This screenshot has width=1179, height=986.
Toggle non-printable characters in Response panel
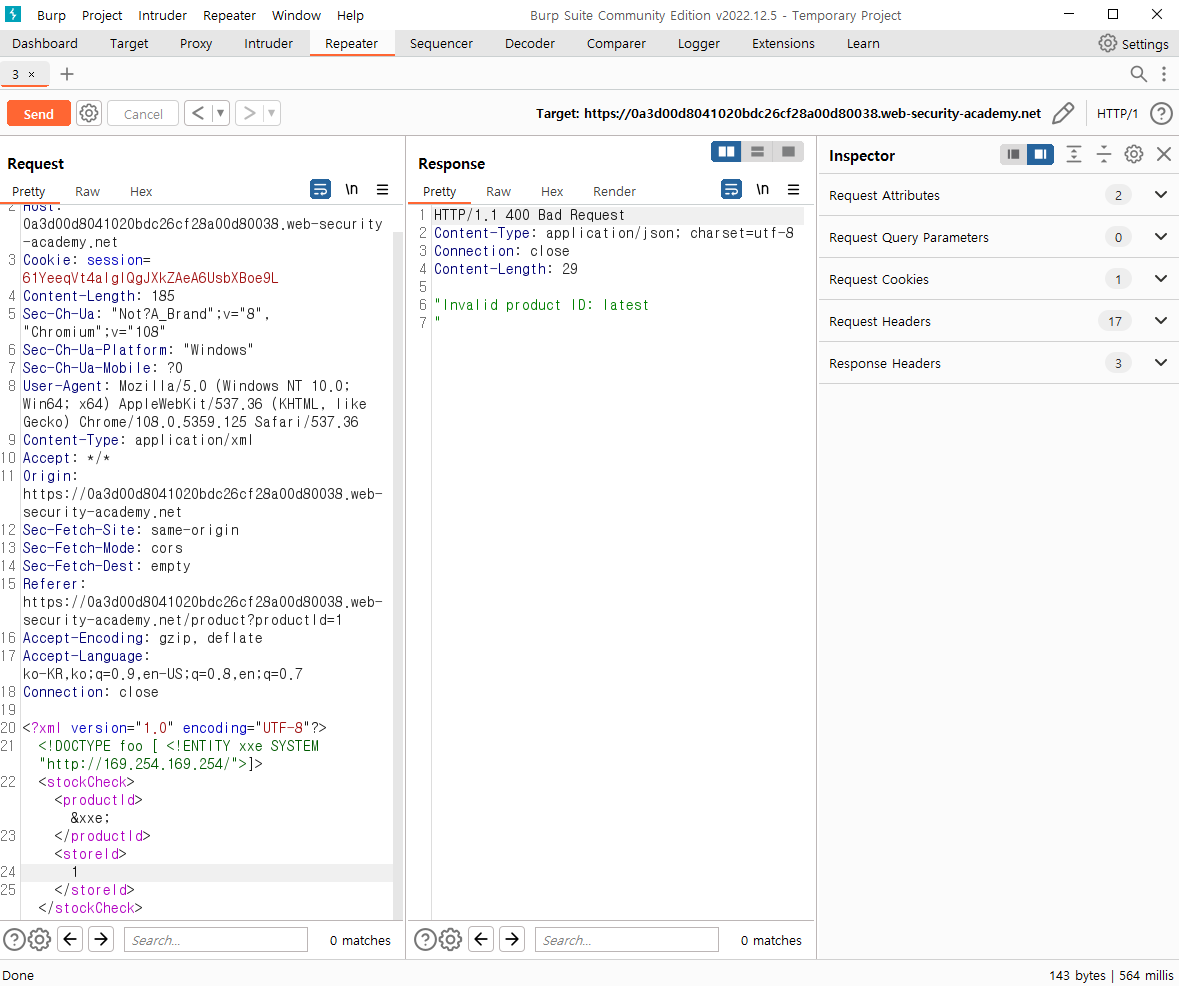pos(762,190)
